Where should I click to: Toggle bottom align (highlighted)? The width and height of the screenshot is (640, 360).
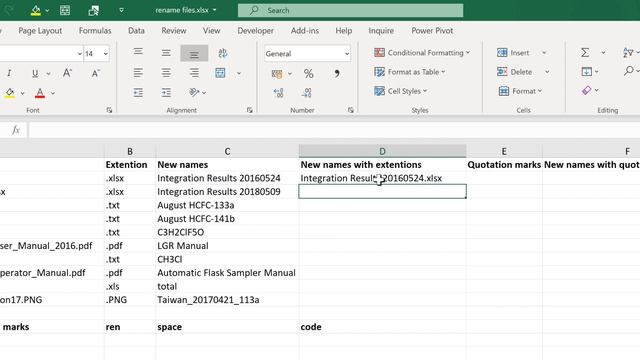(194, 53)
